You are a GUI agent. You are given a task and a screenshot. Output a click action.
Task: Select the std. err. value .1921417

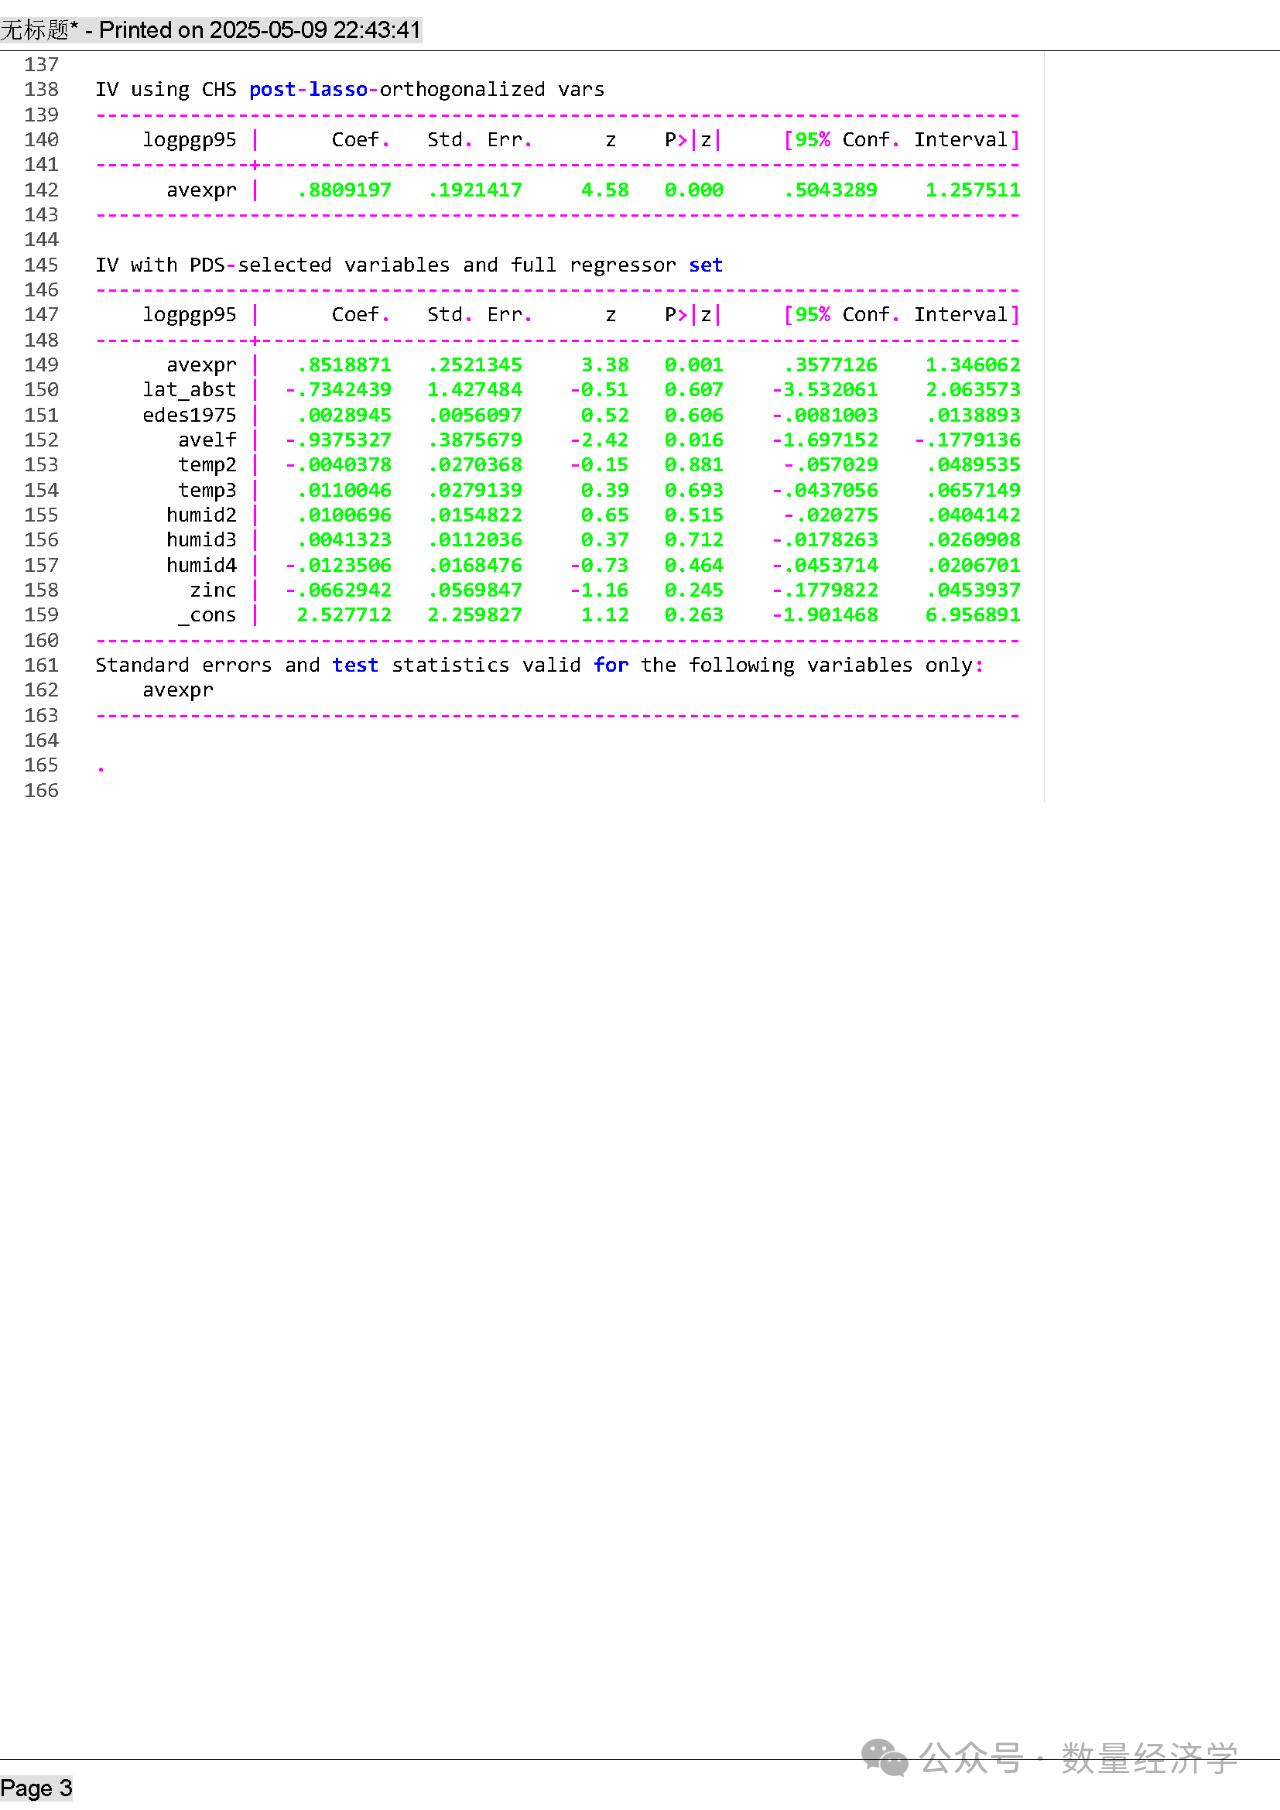(475, 190)
